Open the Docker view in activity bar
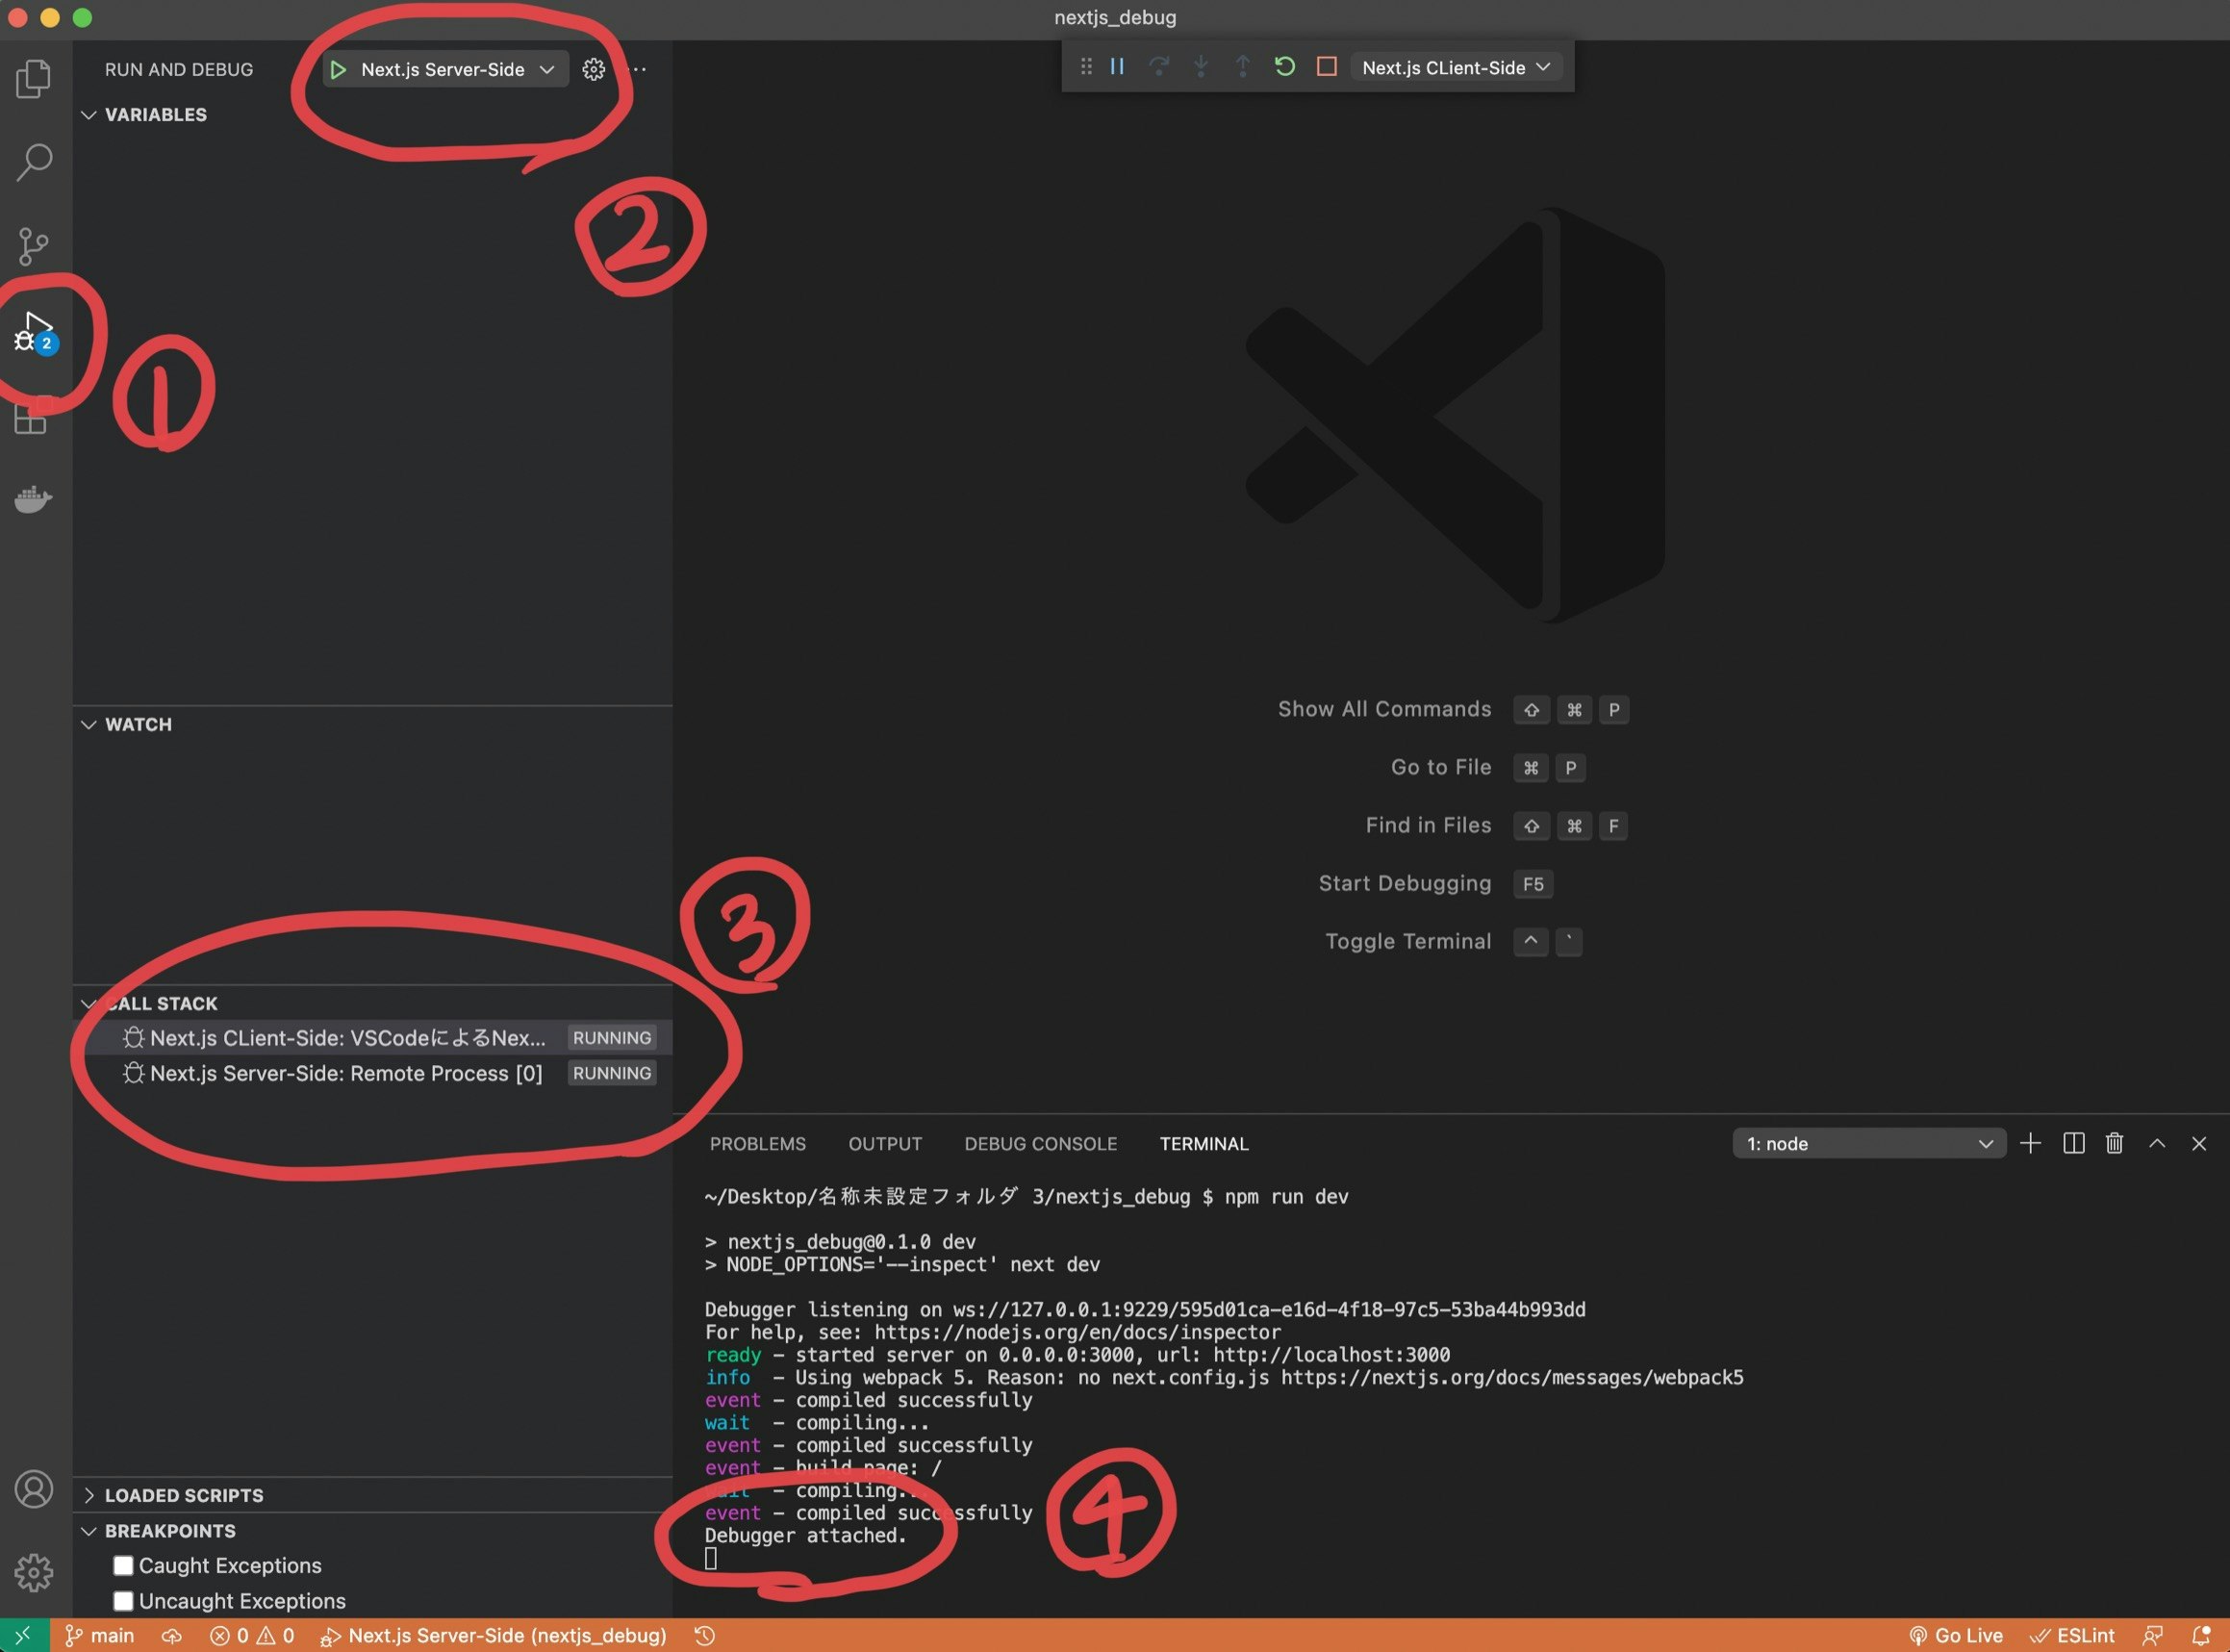This screenshot has height=1652, width=2230. tap(34, 498)
